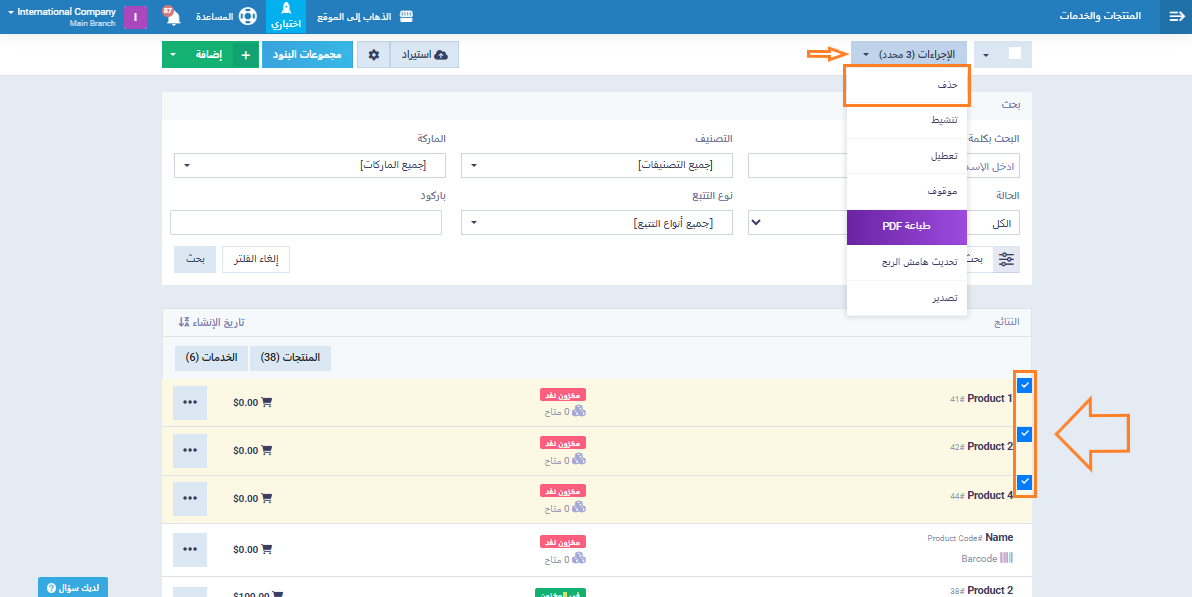Uncheck the Product 4 checkbox

1024,482
